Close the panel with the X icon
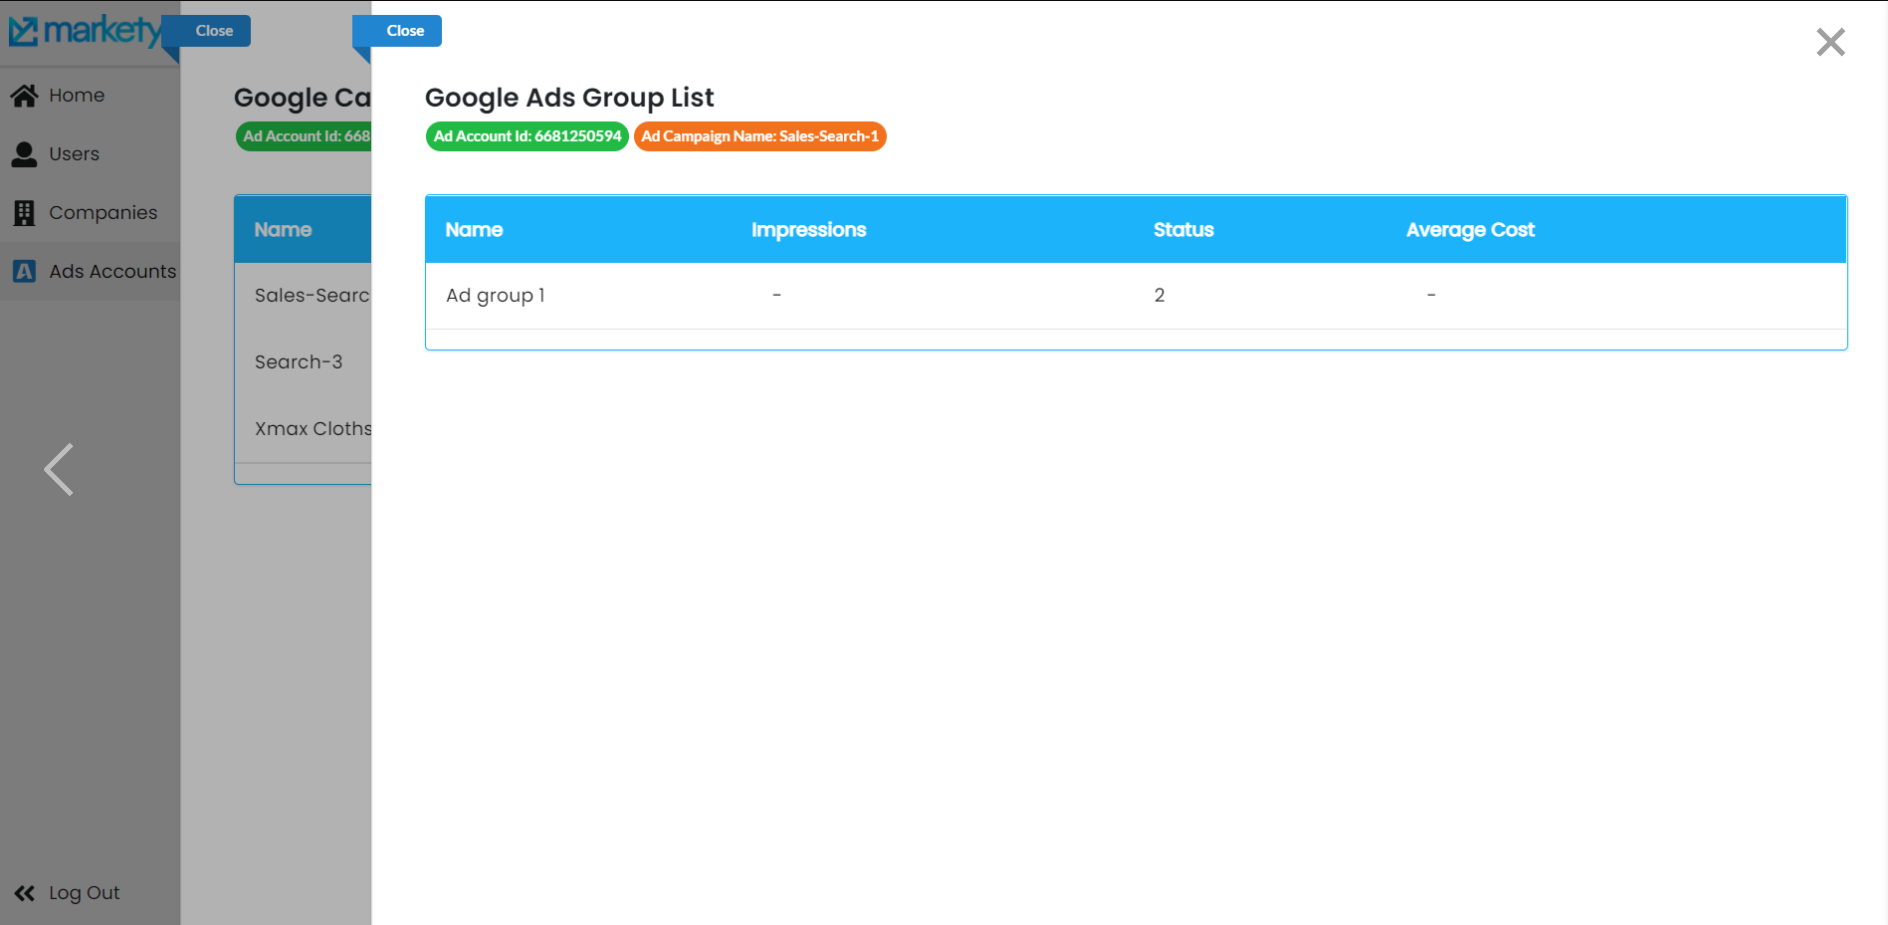1888x925 pixels. (x=1830, y=42)
